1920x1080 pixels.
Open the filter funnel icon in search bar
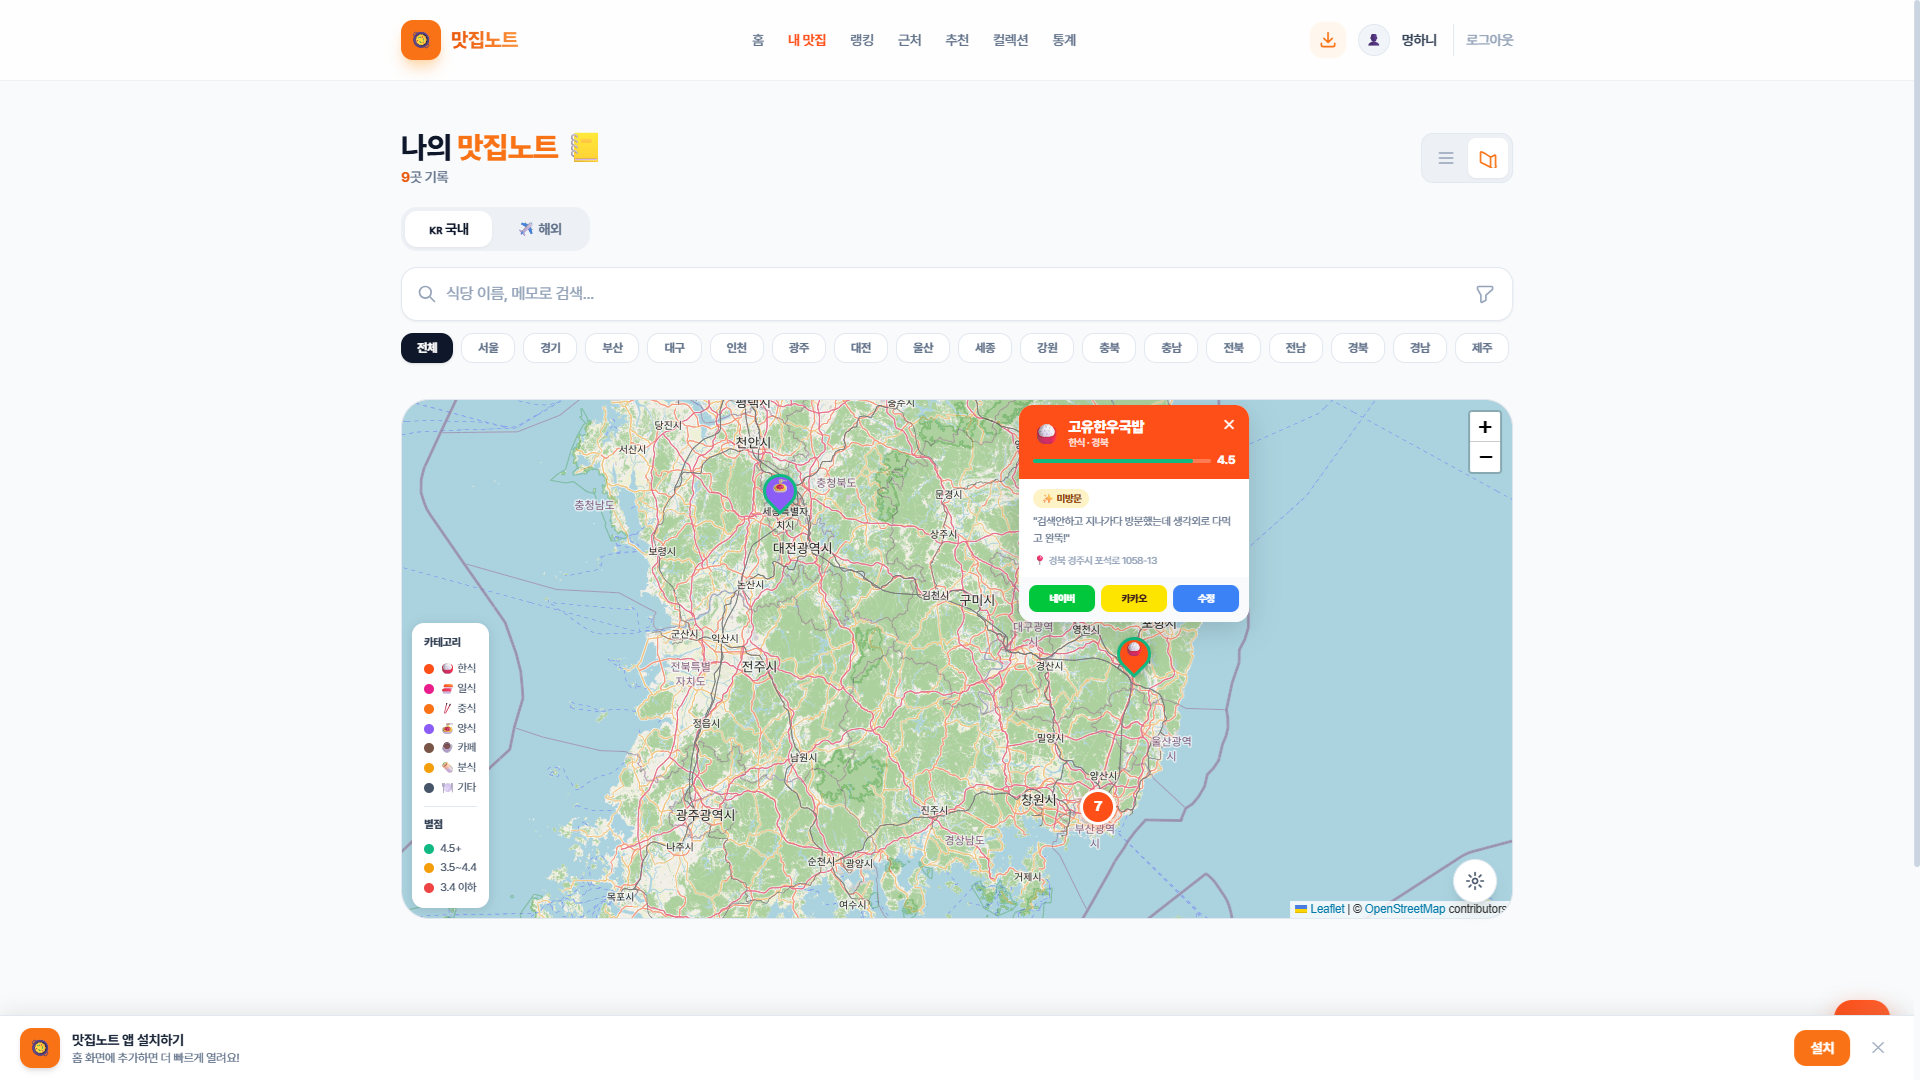(1485, 294)
